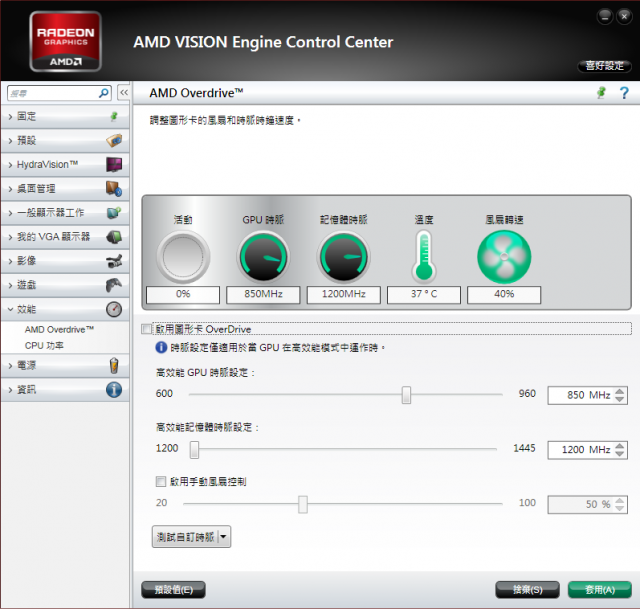Click the 40% fan speed readout

504,294
